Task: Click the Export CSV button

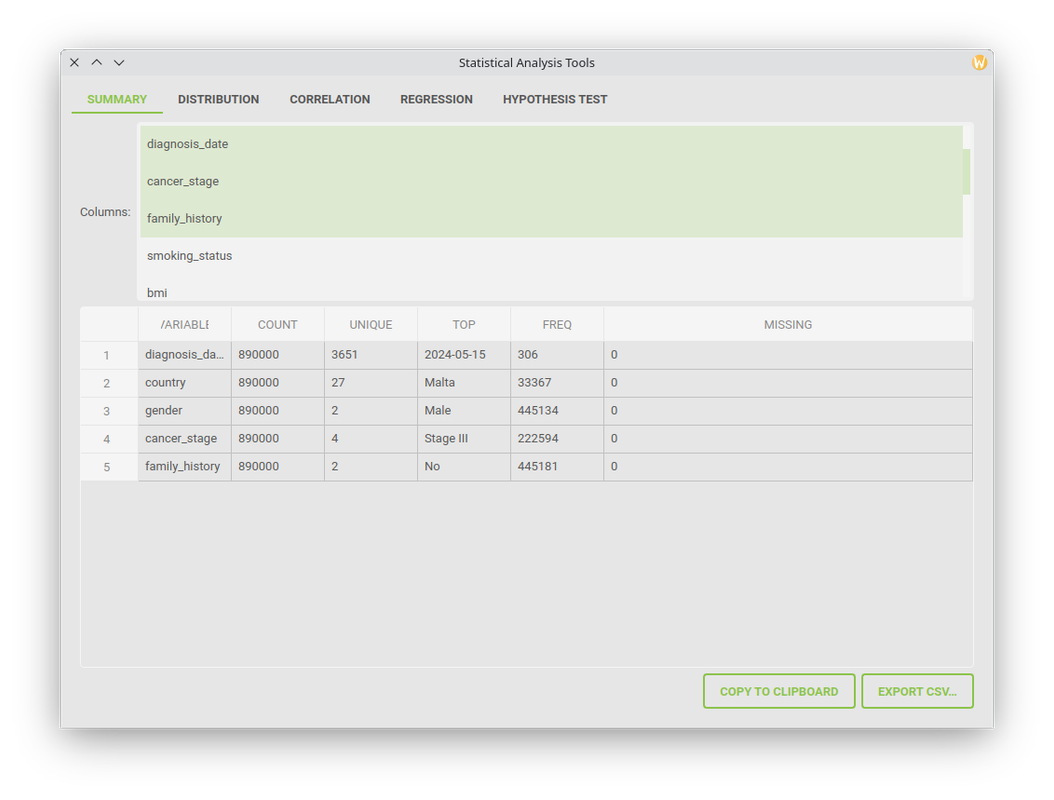Action: pyautogui.click(x=918, y=691)
